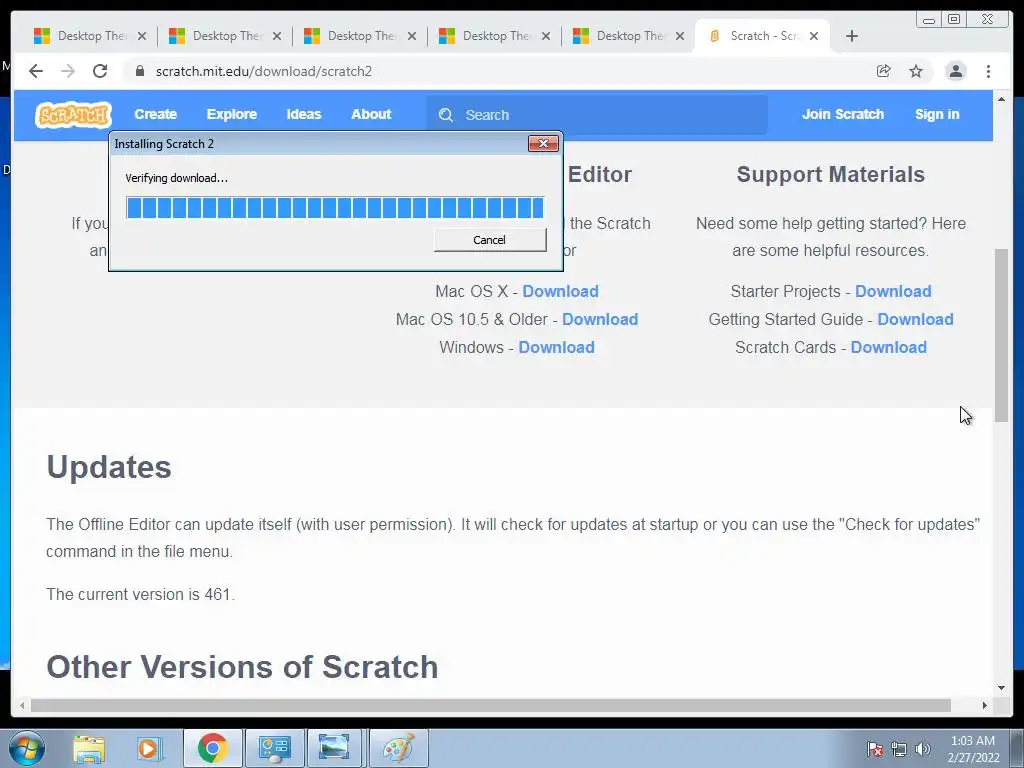The width and height of the screenshot is (1024, 768).
Task: Bookmark this page with the star icon
Action: coord(916,71)
